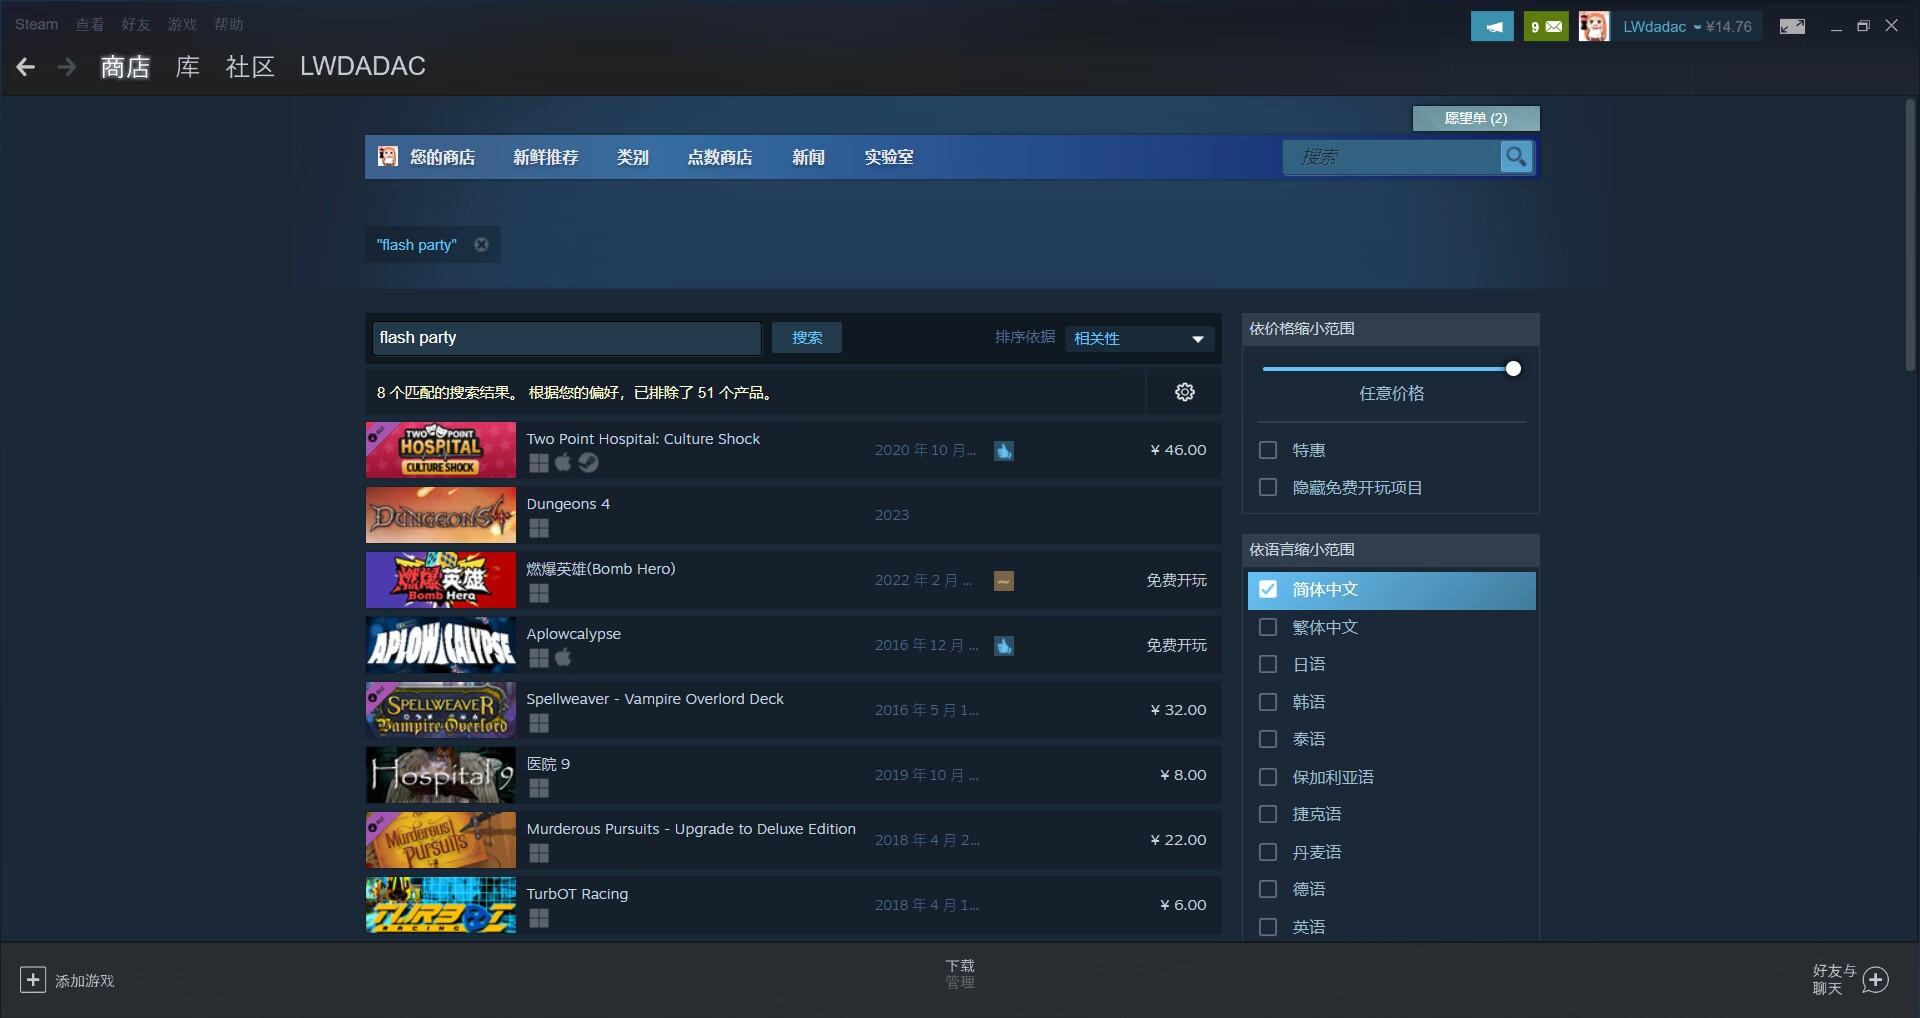This screenshot has height=1018, width=1920.
Task: Click the positive review icon on Aplowcalypse row
Action: pos(1004,646)
